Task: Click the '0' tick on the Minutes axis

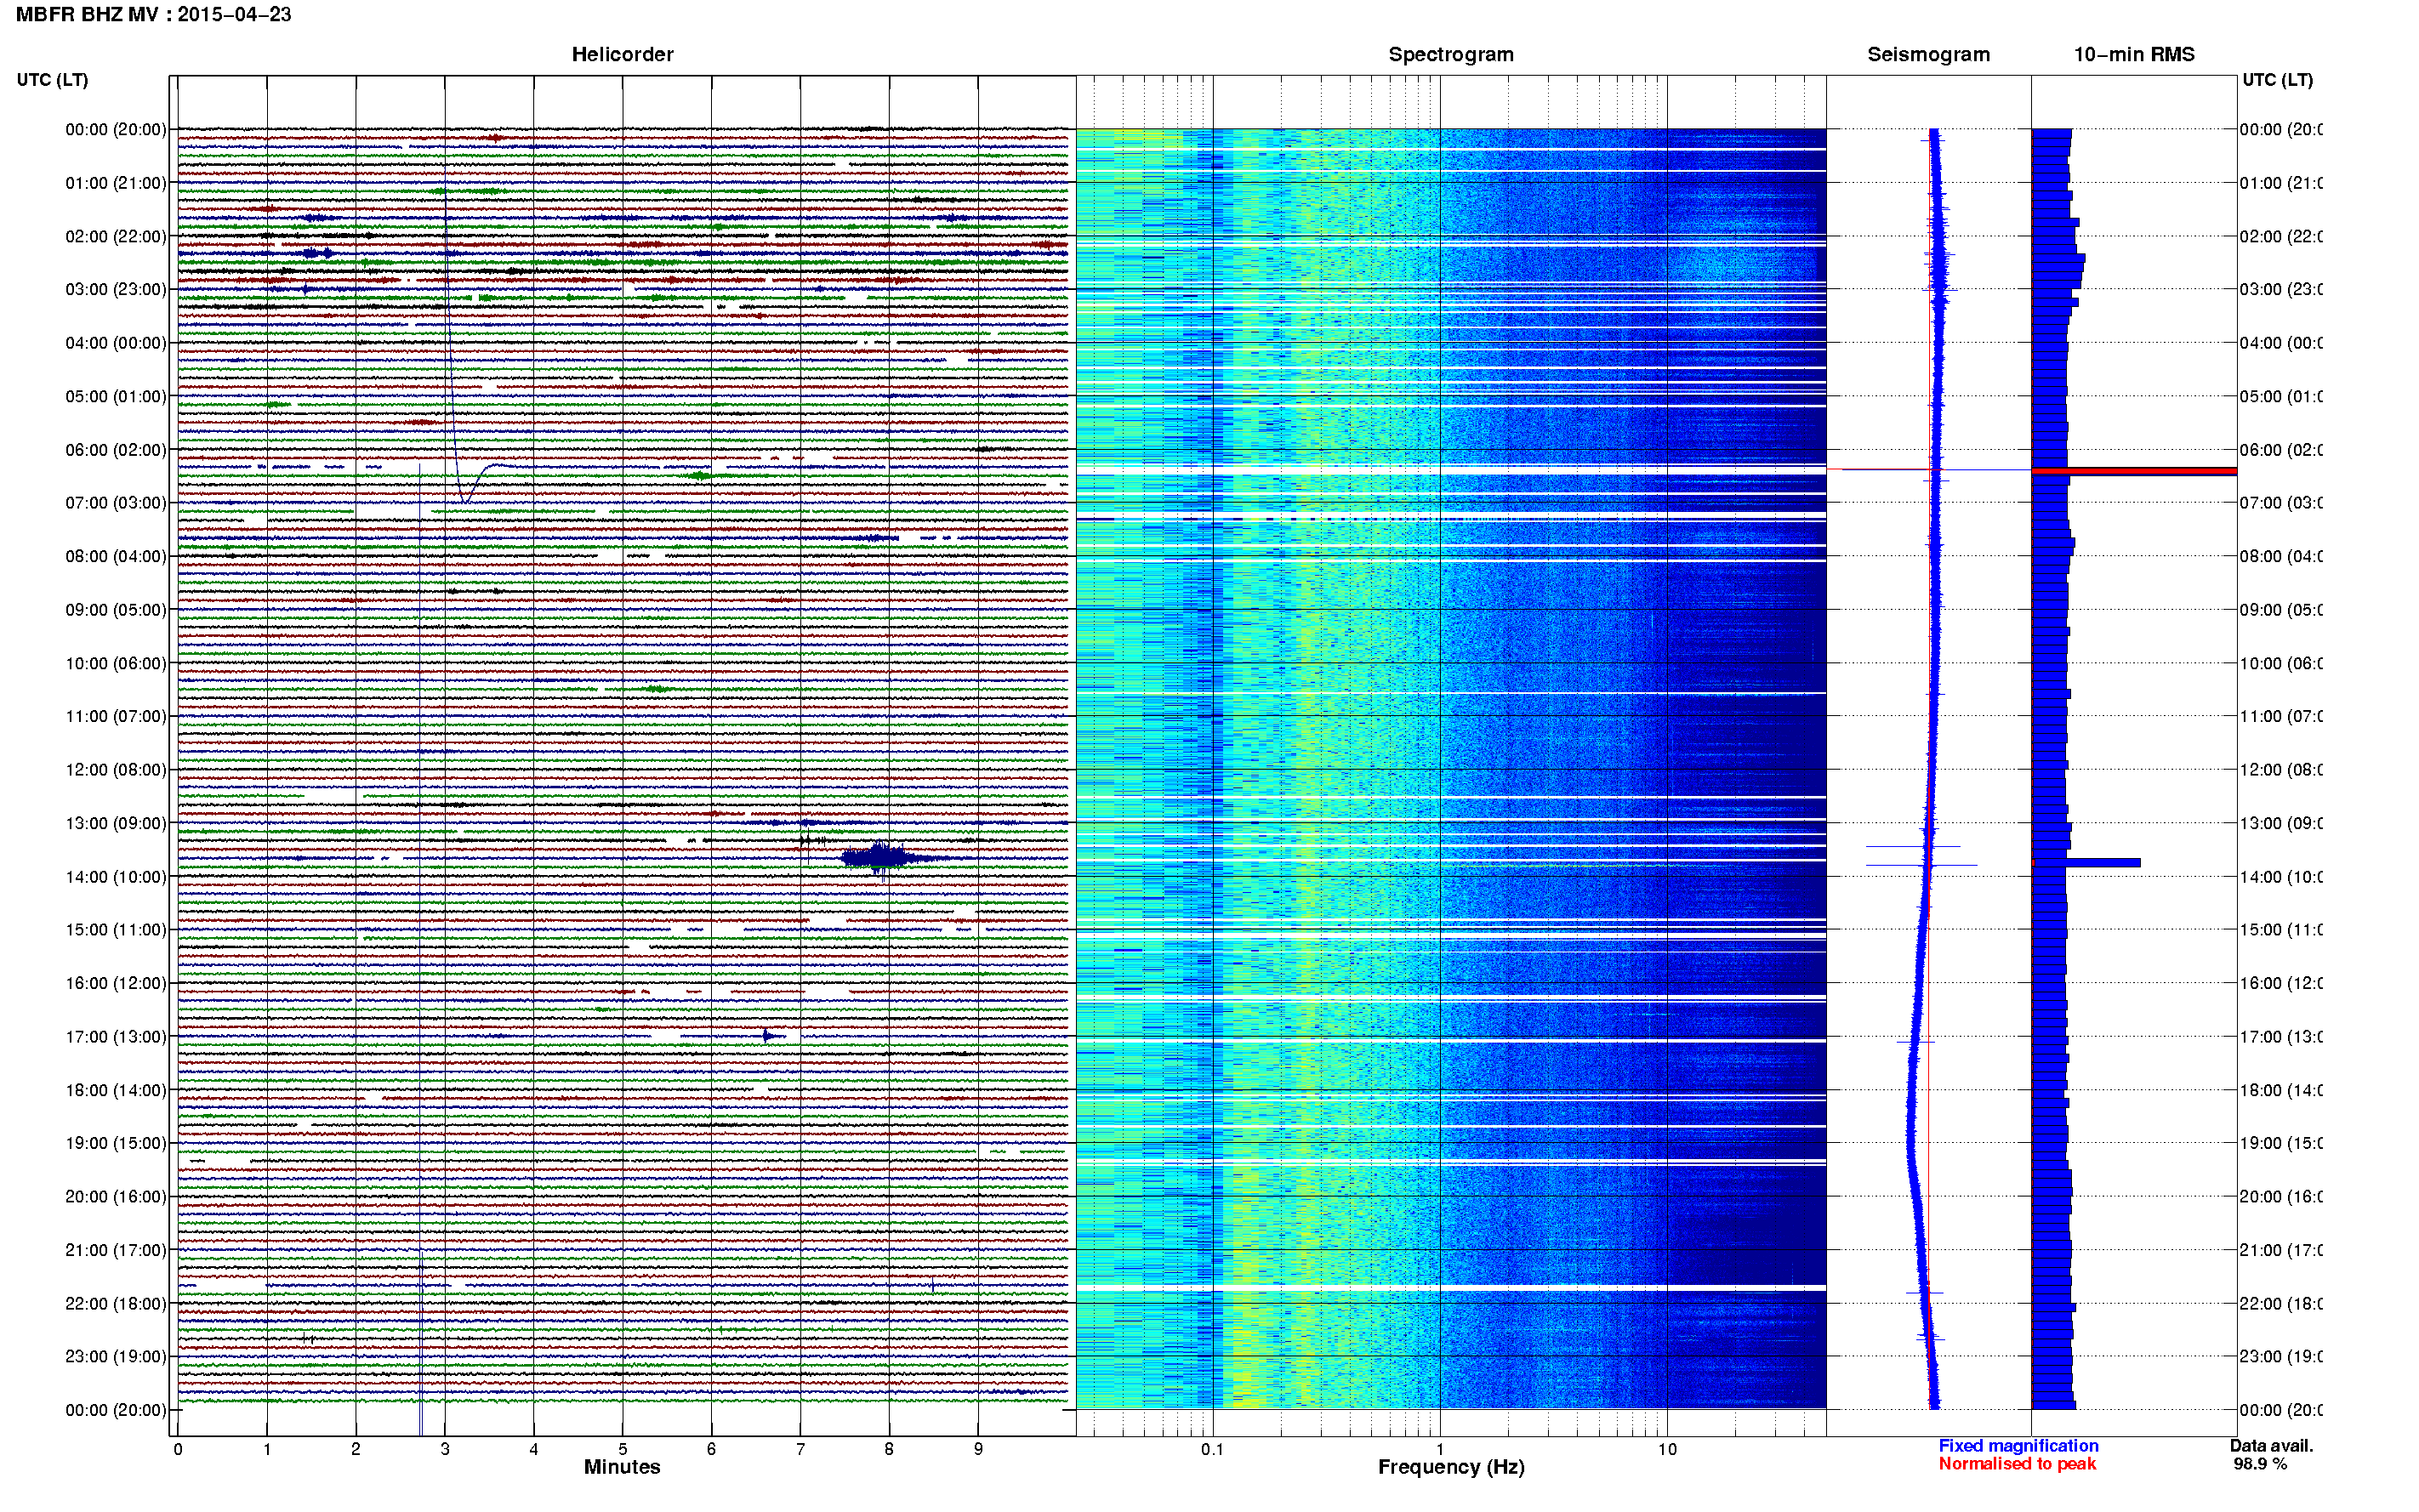Action: click(x=178, y=1449)
